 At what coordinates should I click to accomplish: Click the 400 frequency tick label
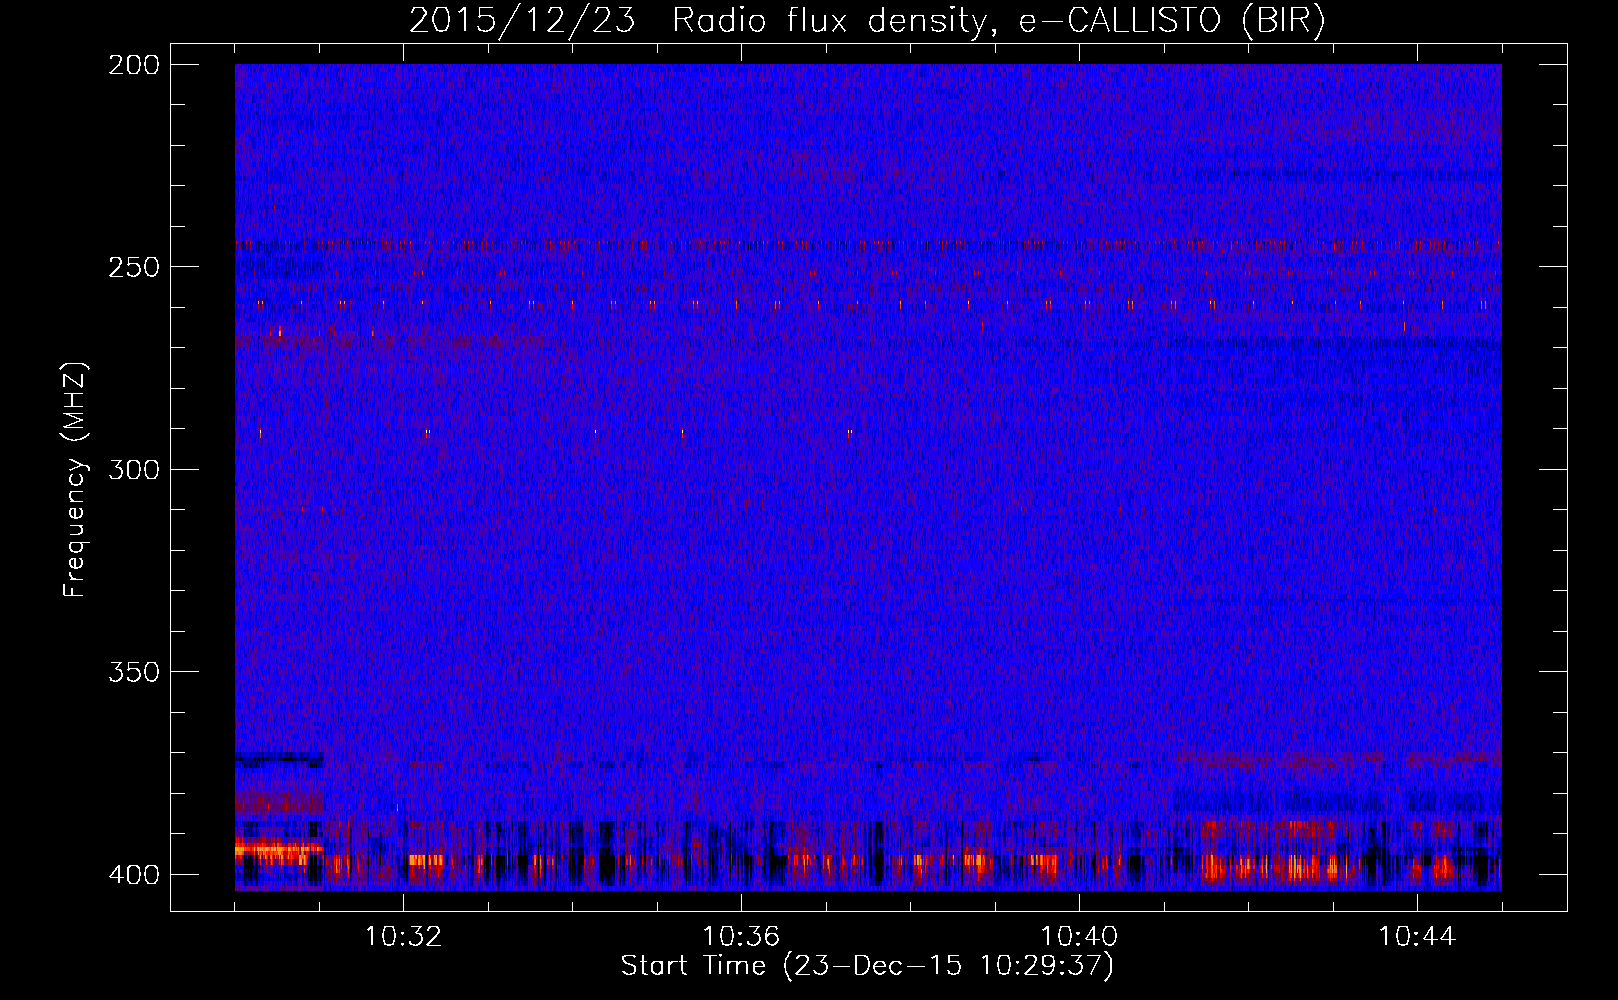(x=134, y=875)
